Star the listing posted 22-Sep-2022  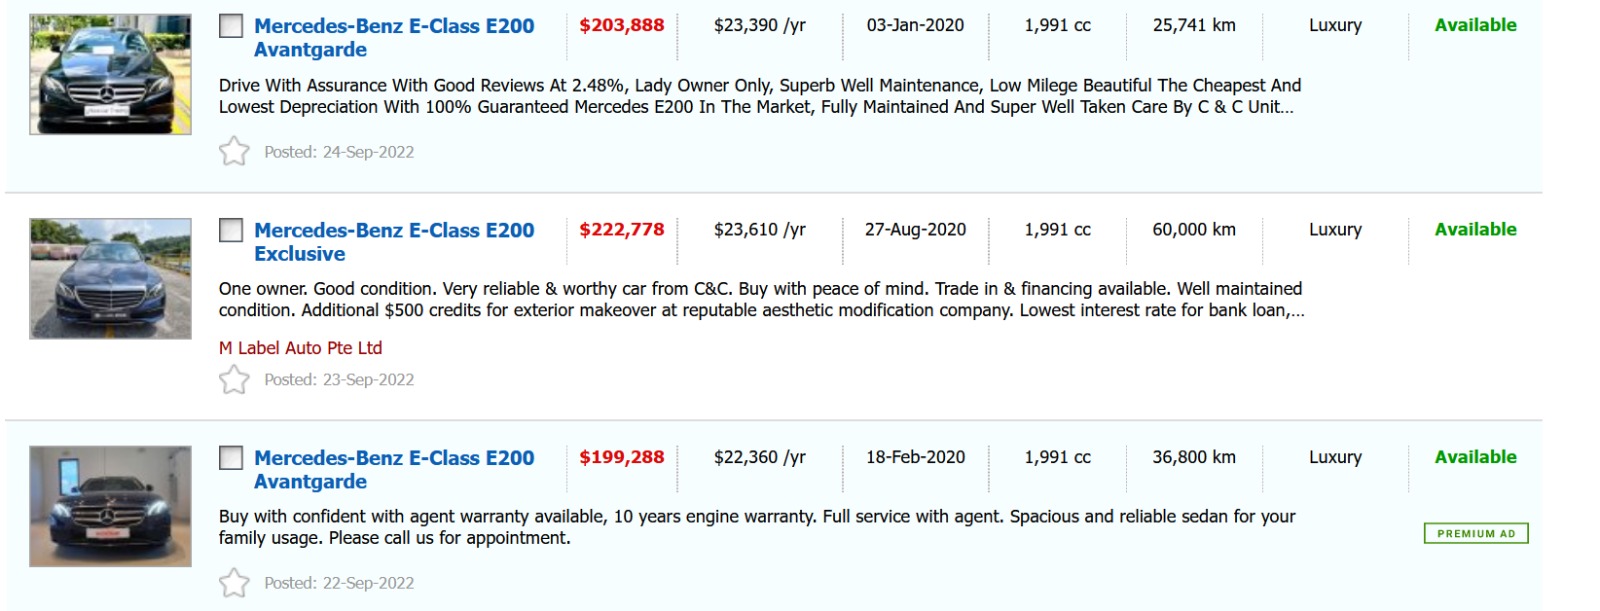tap(234, 582)
